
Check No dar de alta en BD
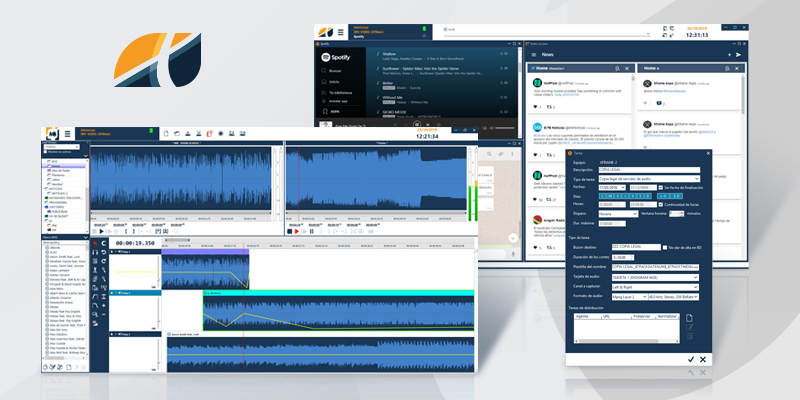coord(665,247)
